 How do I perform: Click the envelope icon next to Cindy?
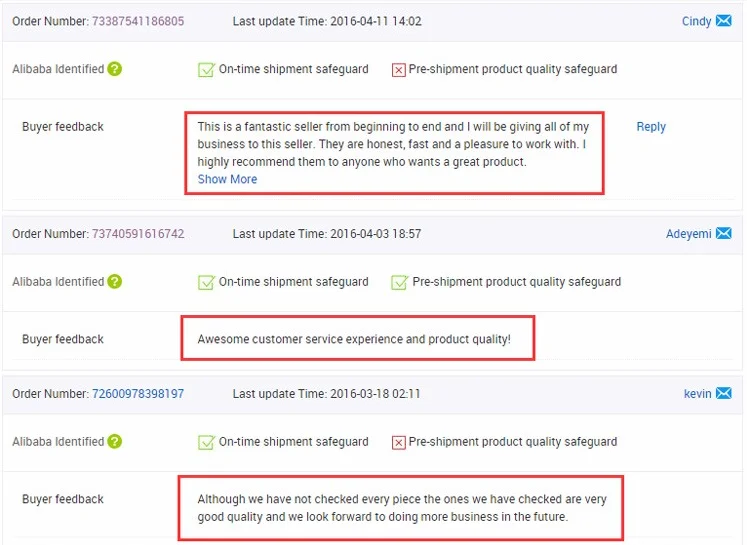723,20
